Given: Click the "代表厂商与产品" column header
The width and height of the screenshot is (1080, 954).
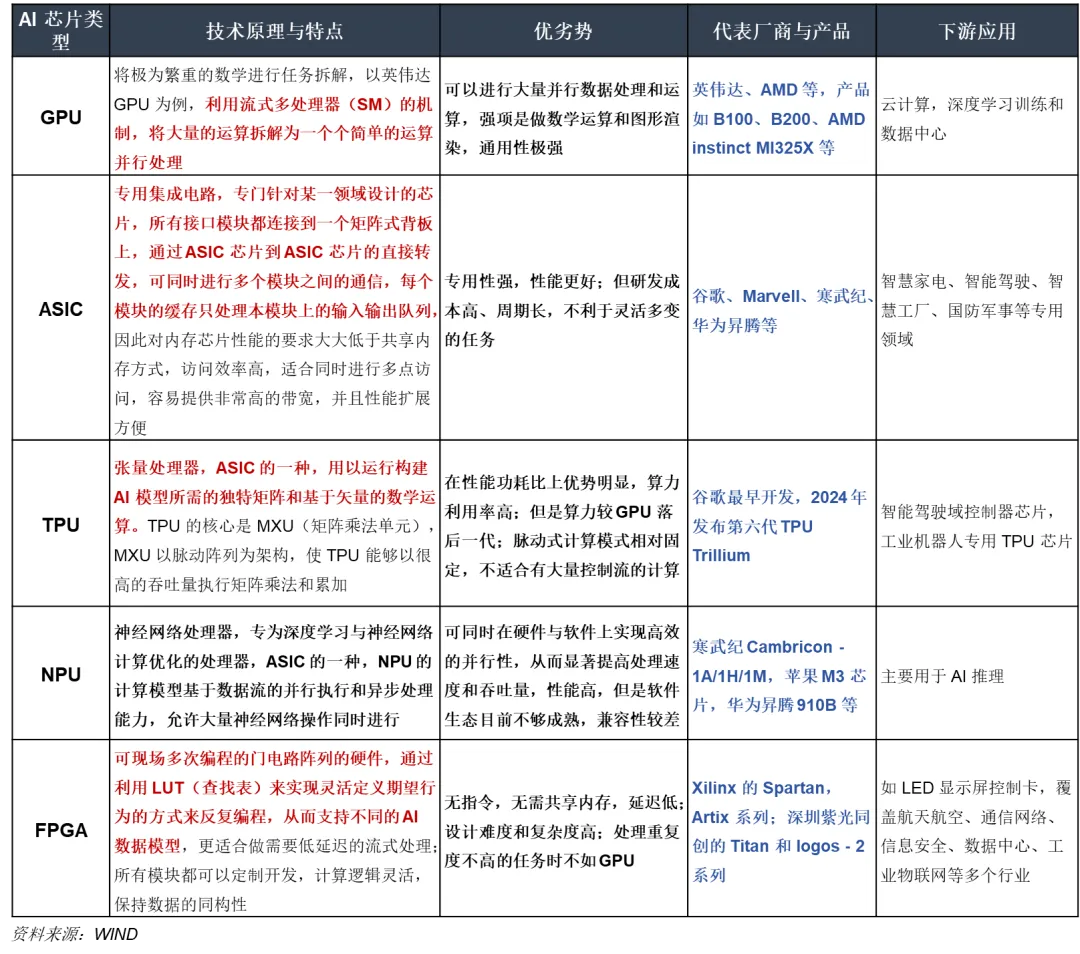Looking at the screenshot, I should (x=781, y=30).
